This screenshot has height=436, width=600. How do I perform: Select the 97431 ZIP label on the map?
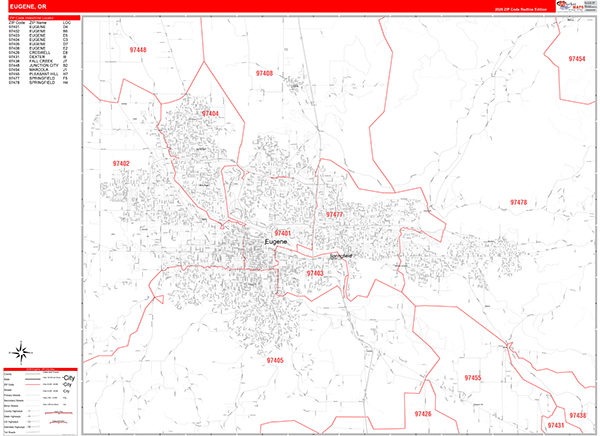pos(556,425)
